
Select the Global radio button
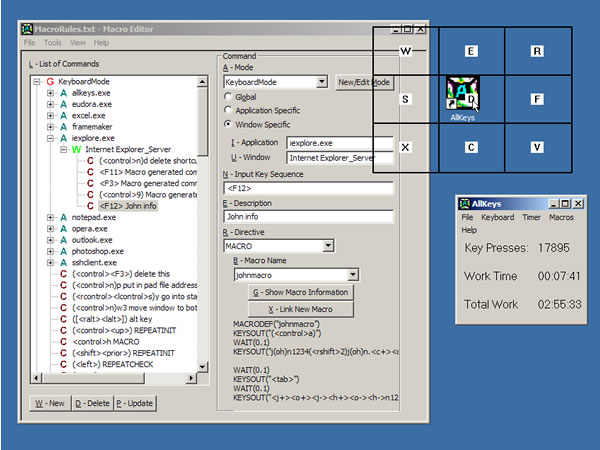coord(228,96)
